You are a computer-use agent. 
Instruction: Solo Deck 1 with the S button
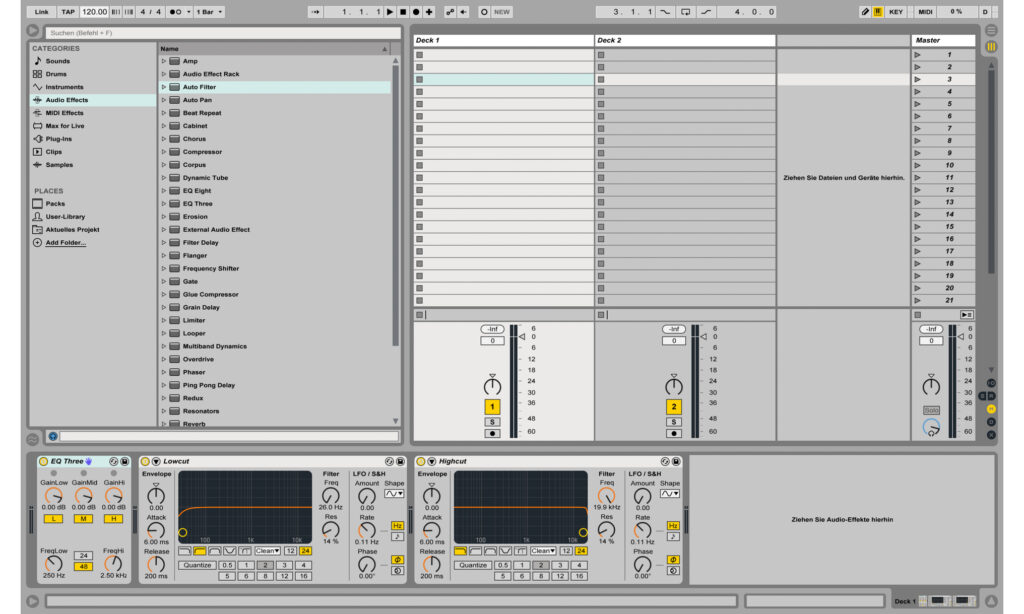click(x=492, y=422)
